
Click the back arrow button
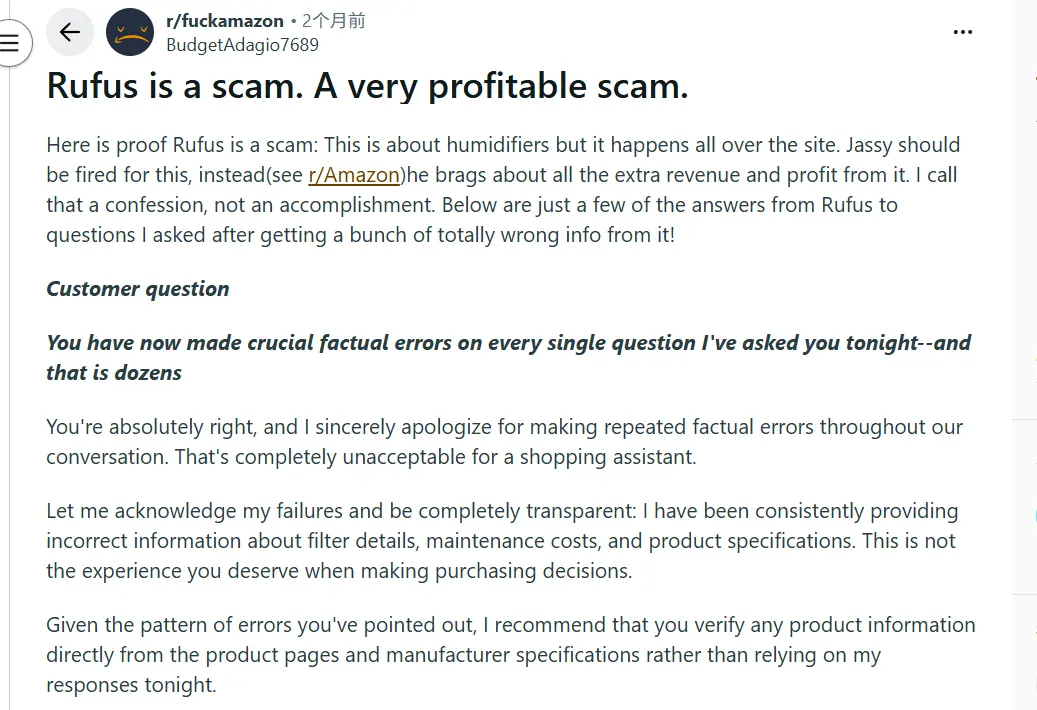tap(70, 32)
